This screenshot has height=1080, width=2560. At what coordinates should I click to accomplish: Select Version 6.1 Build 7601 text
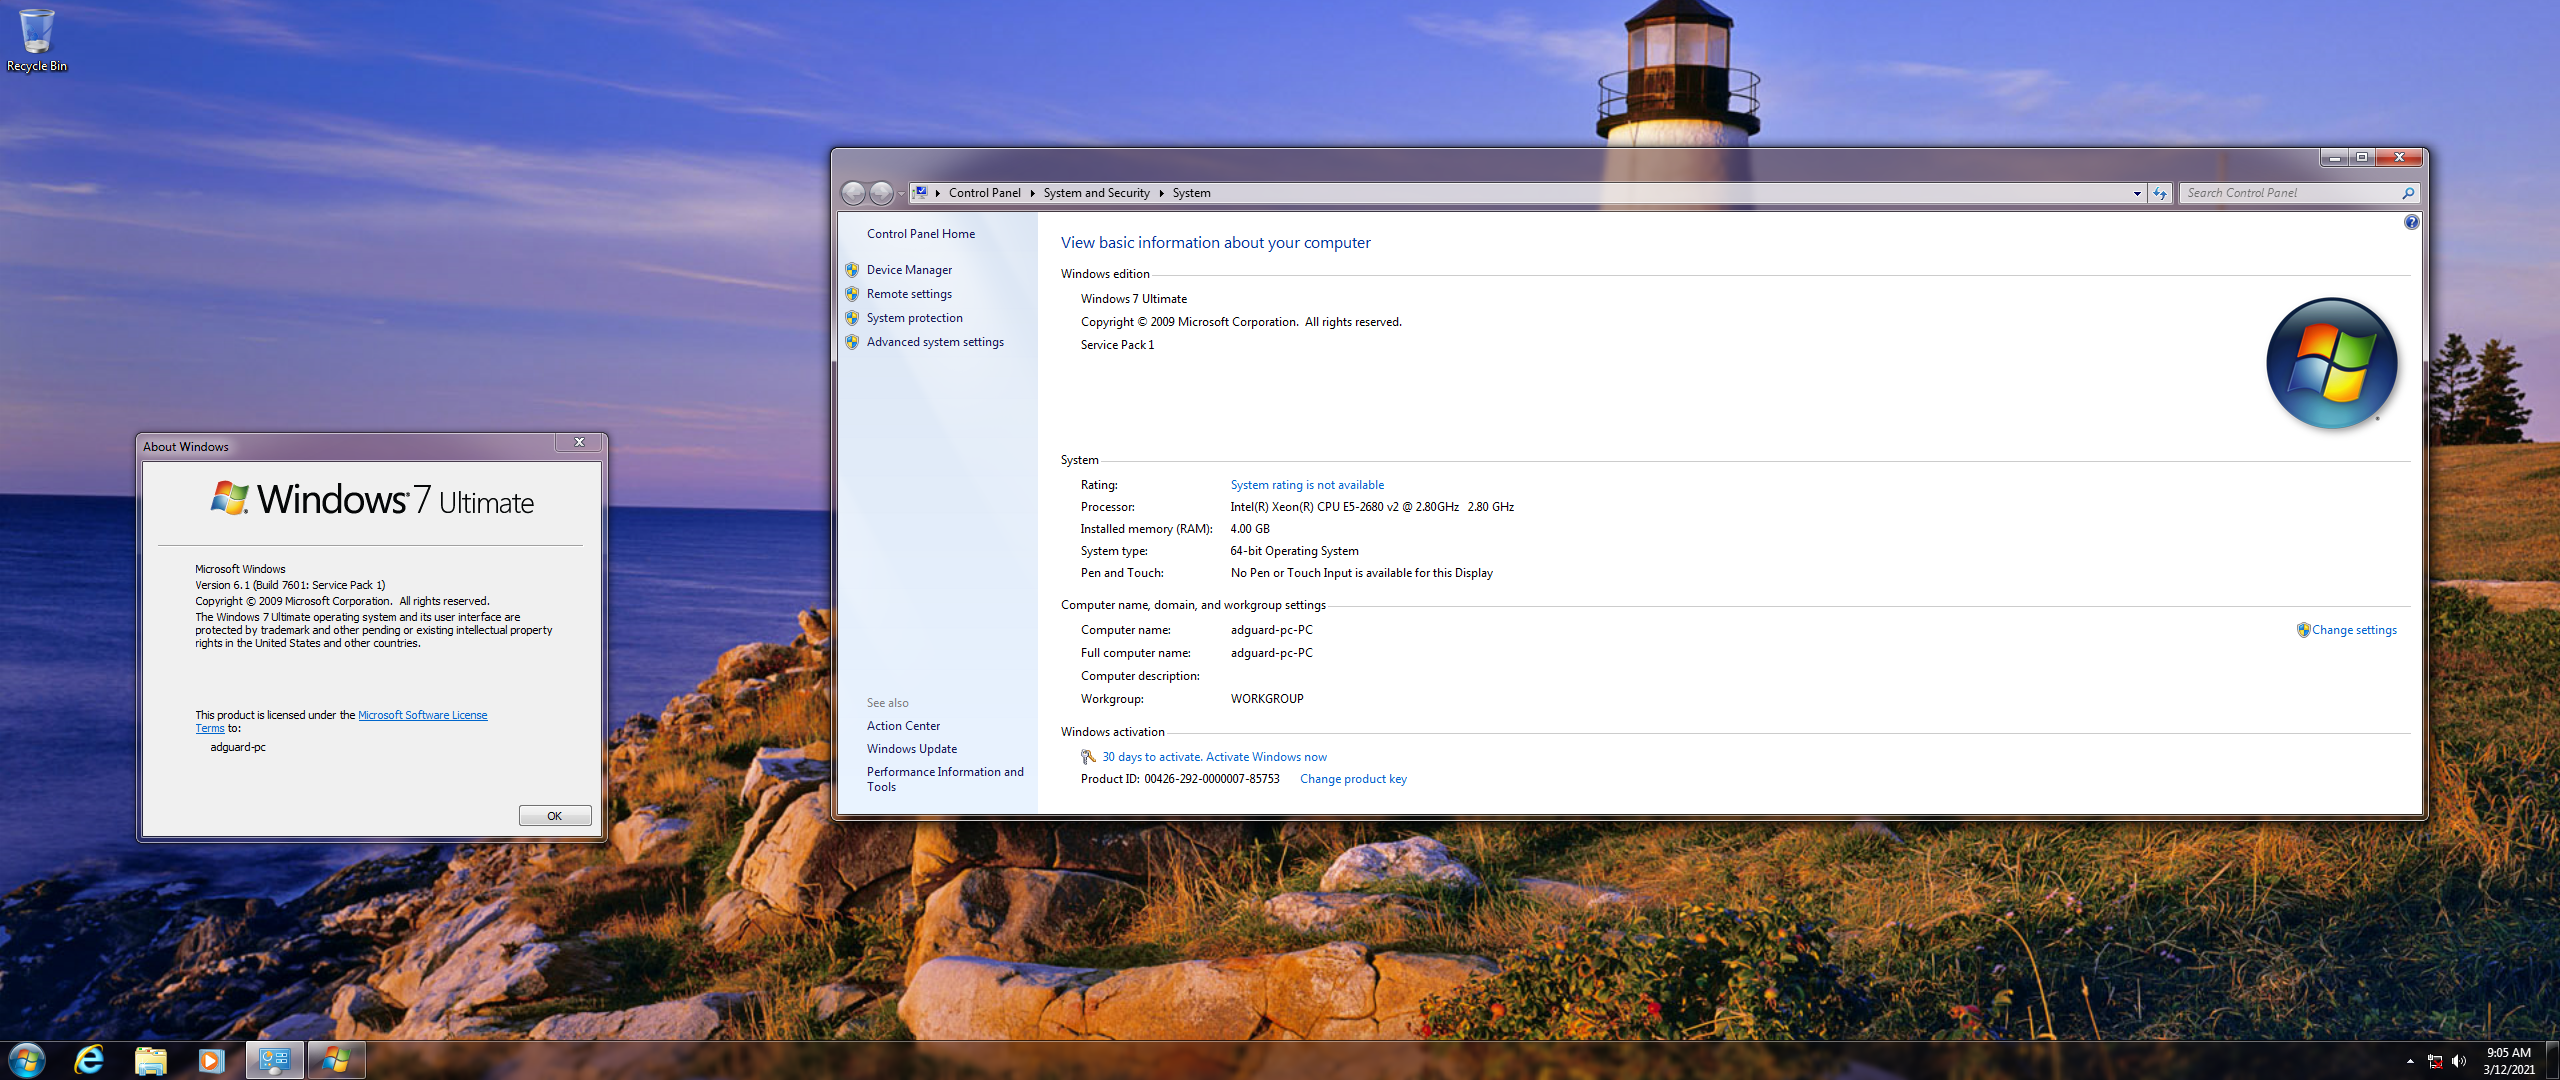(290, 585)
